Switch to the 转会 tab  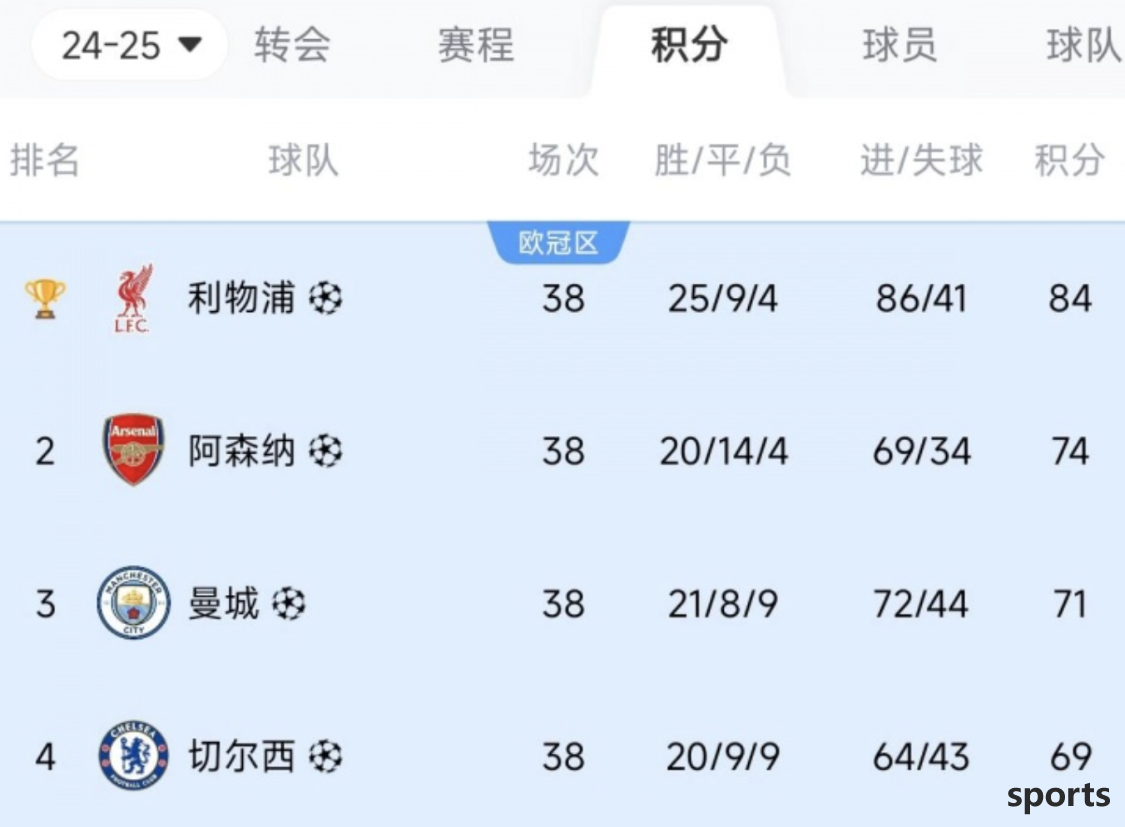tap(292, 45)
